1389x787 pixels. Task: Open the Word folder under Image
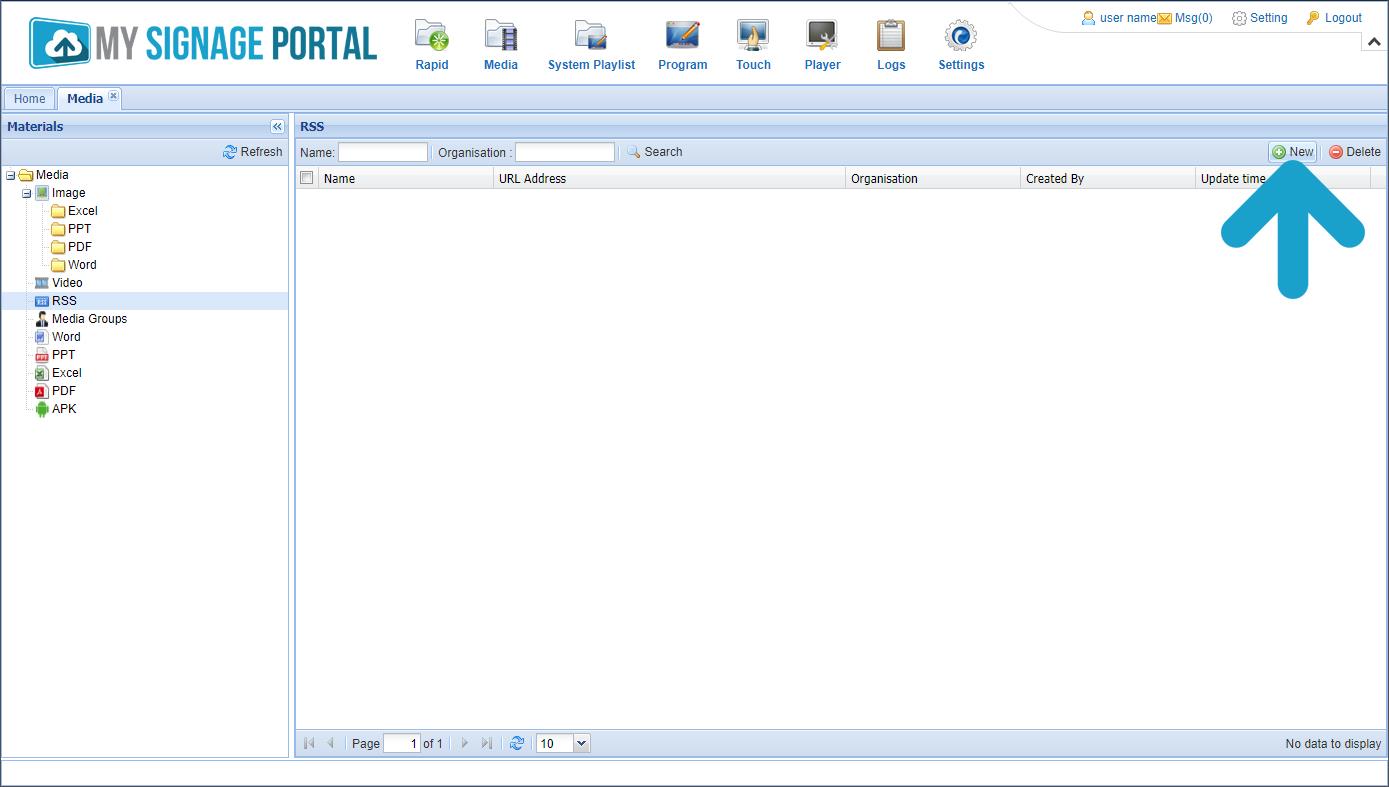click(x=74, y=265)
